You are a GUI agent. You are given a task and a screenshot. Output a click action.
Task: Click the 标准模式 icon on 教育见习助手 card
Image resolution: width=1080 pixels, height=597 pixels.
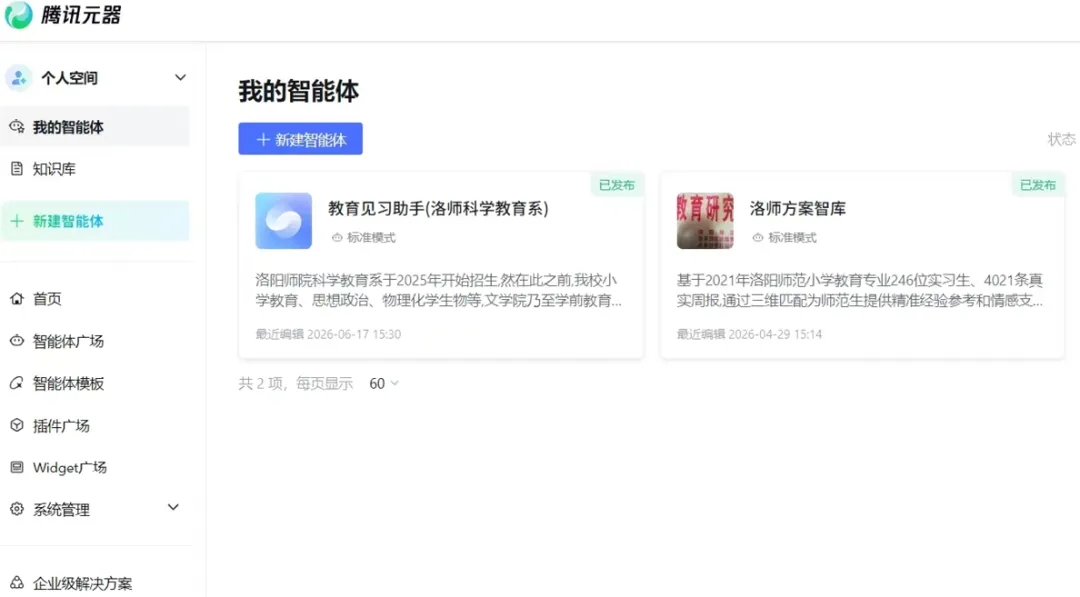(337, 238)
